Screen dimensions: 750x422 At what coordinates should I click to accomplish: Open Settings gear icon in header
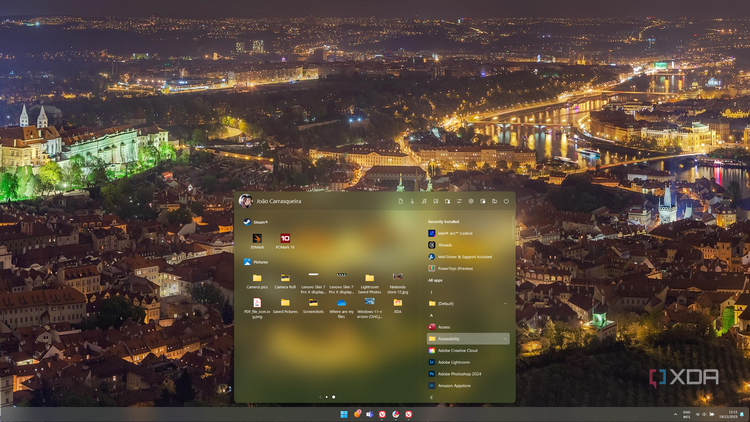click(471, 201)
